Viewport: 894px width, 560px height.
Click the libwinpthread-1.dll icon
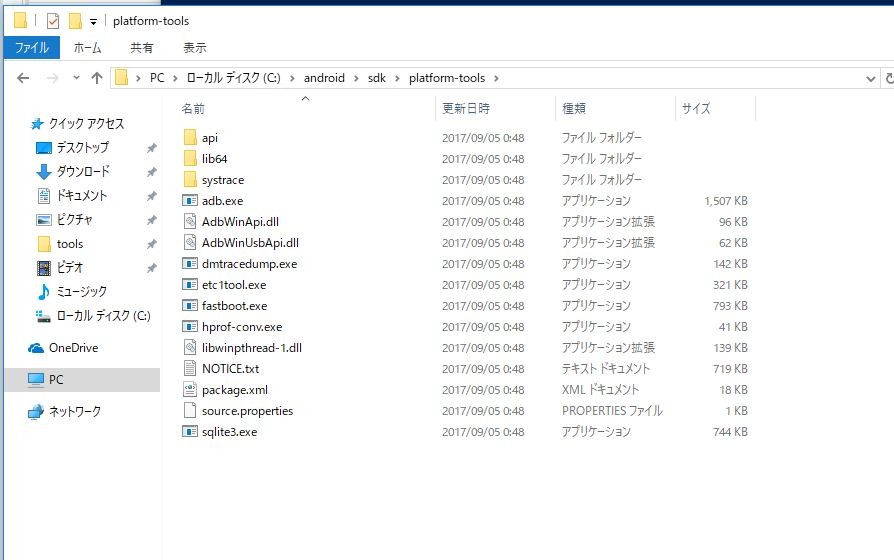coord(190,347)
